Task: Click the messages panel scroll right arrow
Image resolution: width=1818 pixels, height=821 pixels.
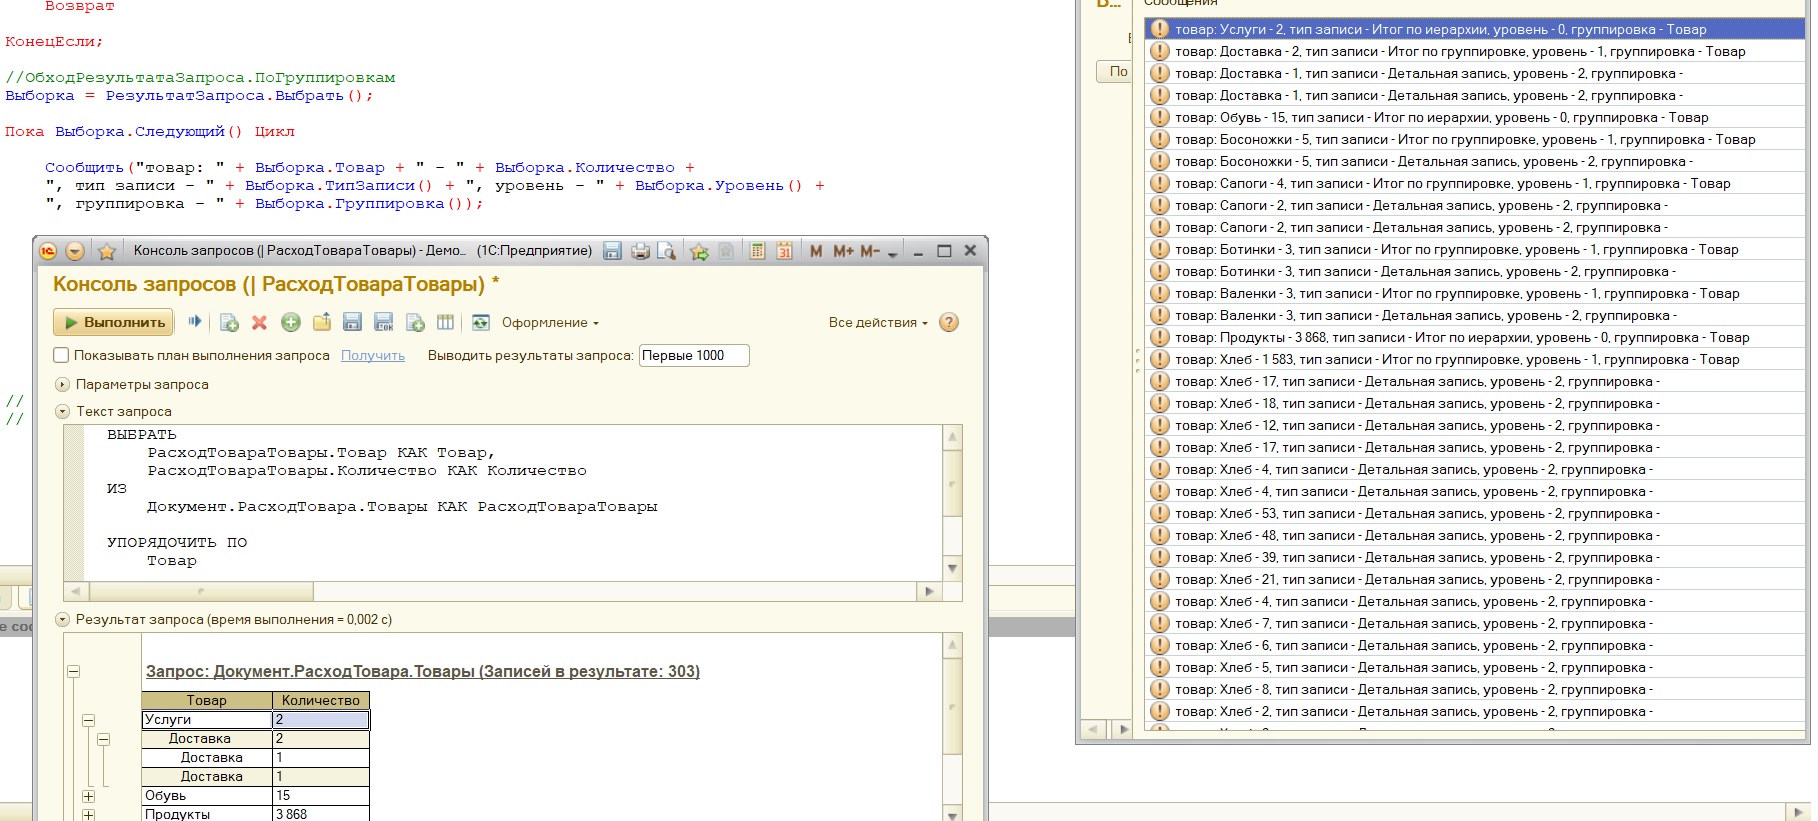Action: [x=1124, y=730]
